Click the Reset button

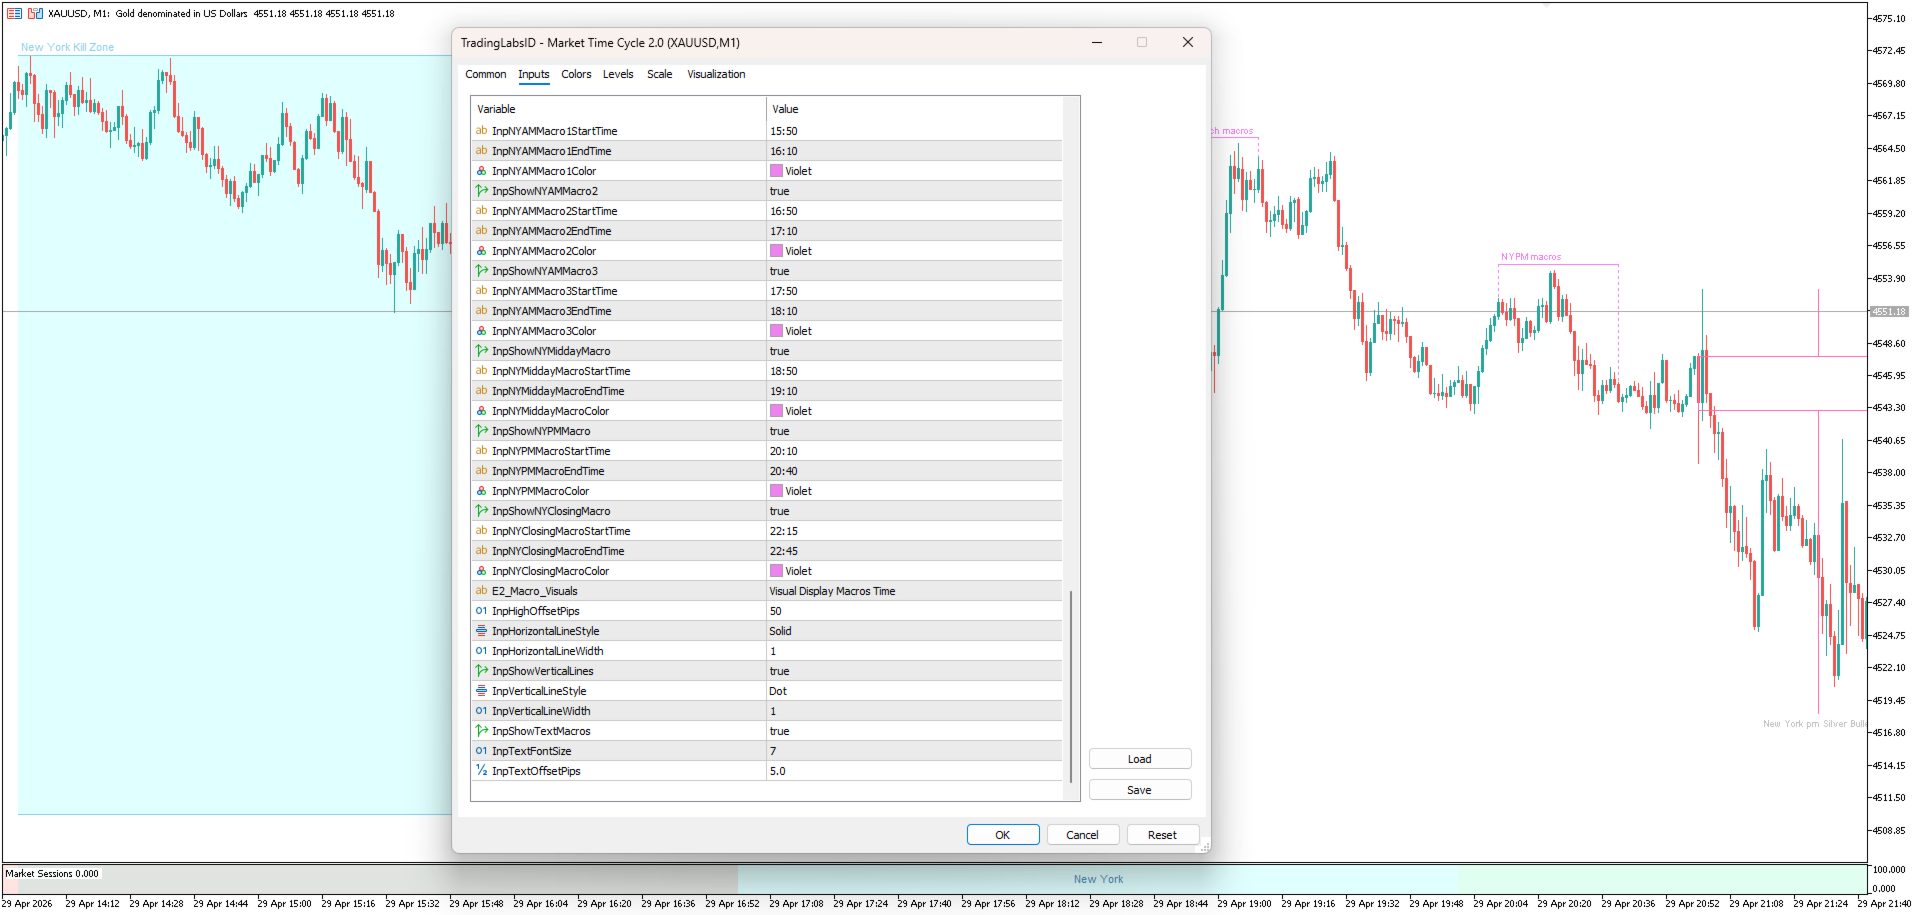pyautogui.click(x=1162, y=835)
